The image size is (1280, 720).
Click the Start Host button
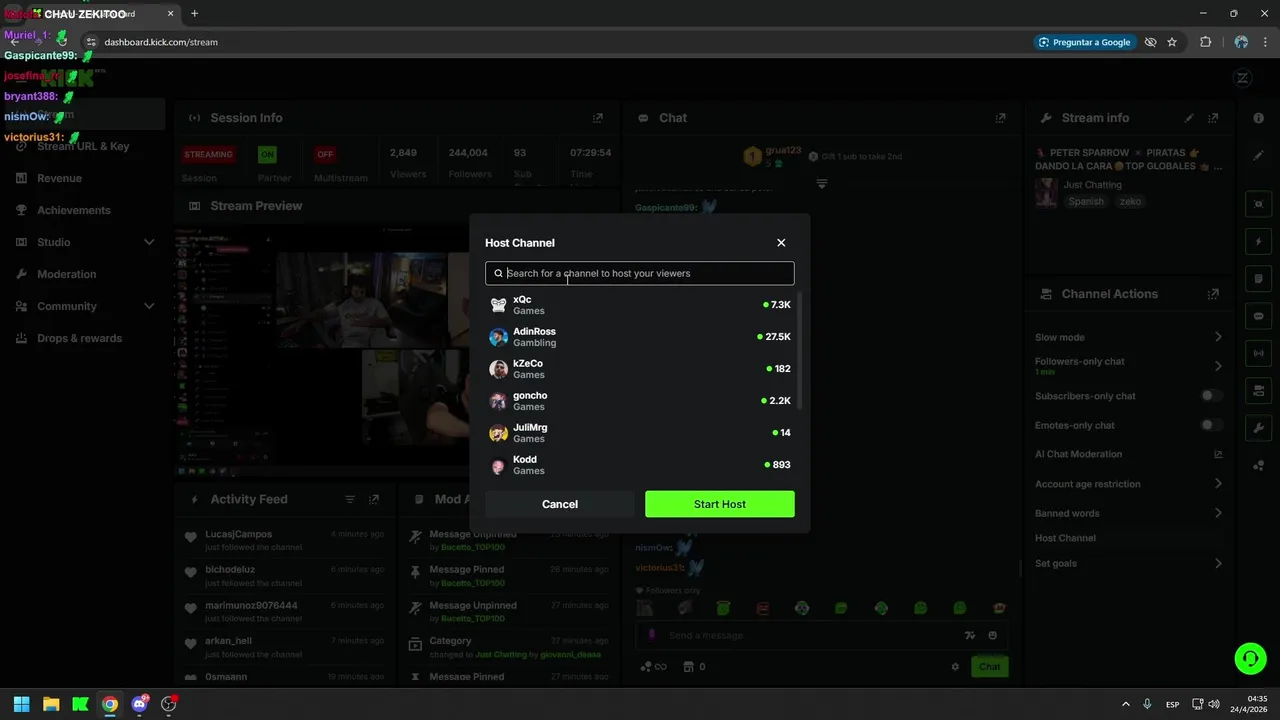(720, 504)
